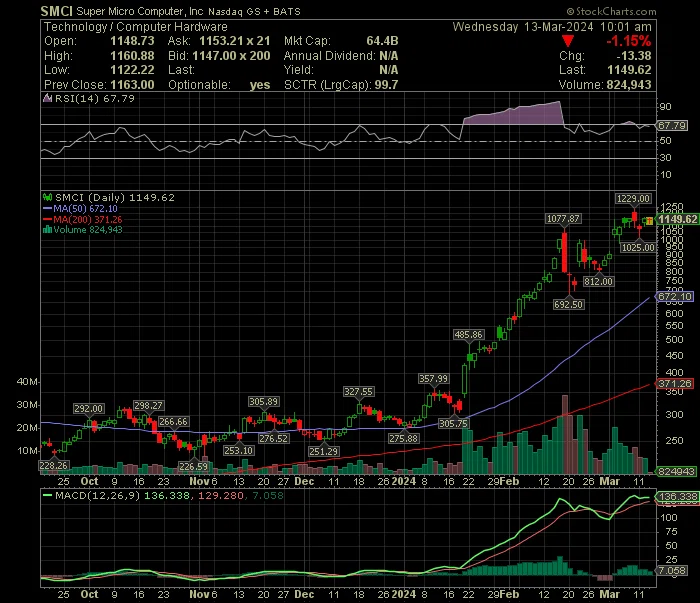Click the 276.52 low price annotation
Screen dimensions: 700x603
point(273,439)
